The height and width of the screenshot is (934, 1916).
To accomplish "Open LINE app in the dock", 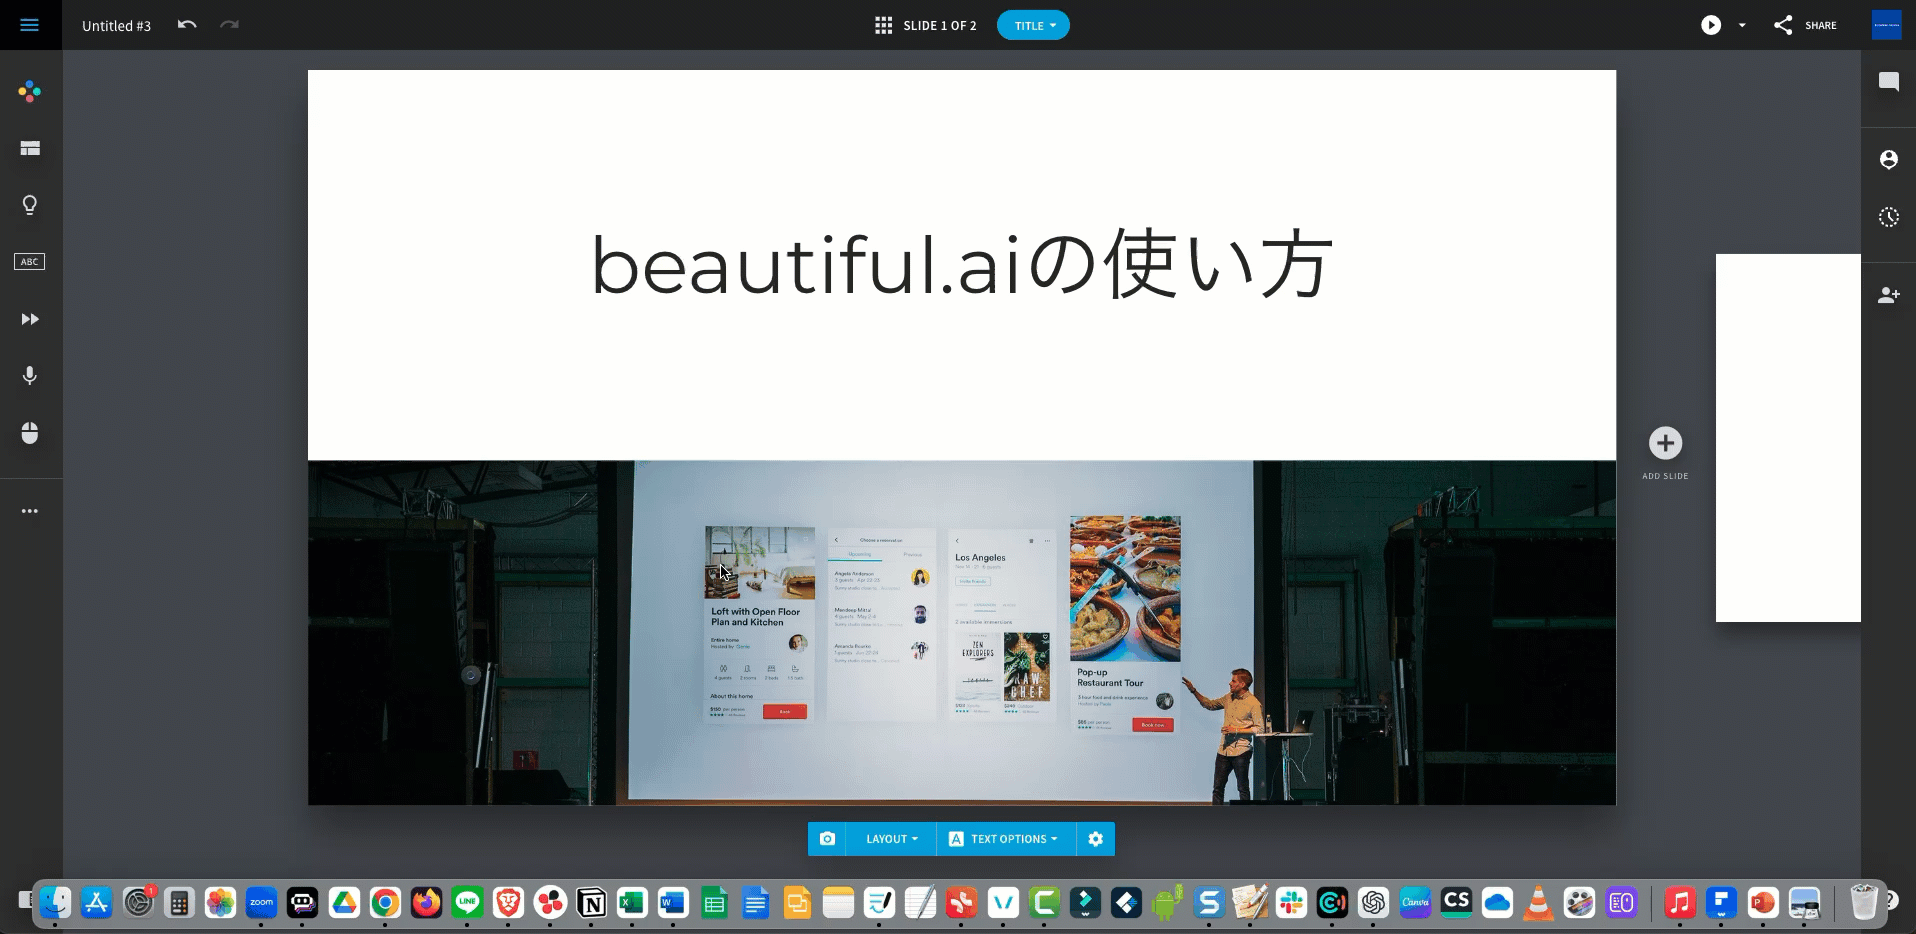I will click(x=467, y=903).
